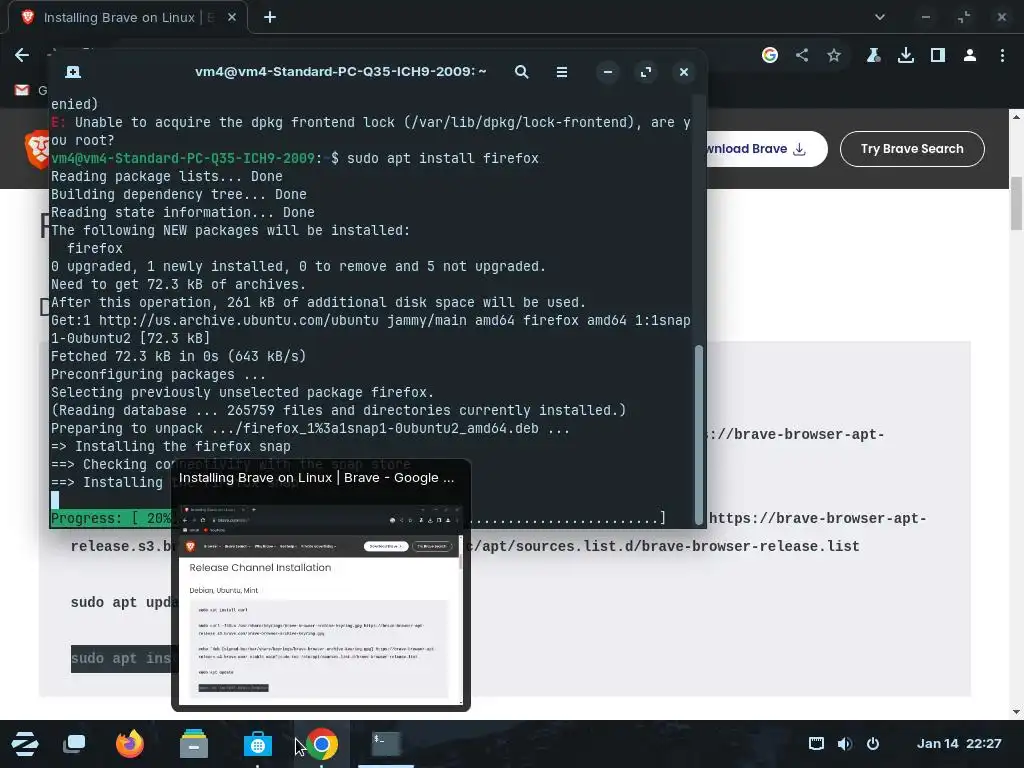Screen dimensions: 1024x768
Task: Click Brave webpage vertical scrollbar thumb
Action: click(x=1016, y=203)
